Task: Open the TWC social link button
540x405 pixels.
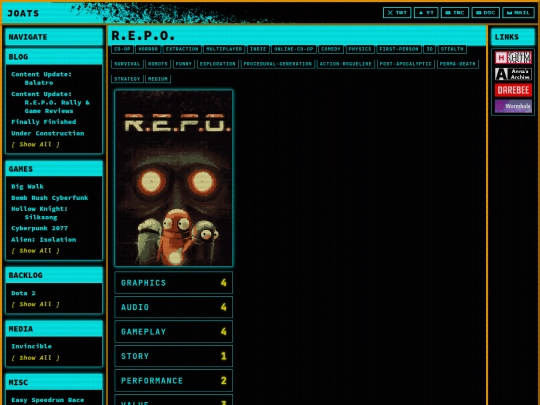Action: pyautogui.click(x=455, y=13)
